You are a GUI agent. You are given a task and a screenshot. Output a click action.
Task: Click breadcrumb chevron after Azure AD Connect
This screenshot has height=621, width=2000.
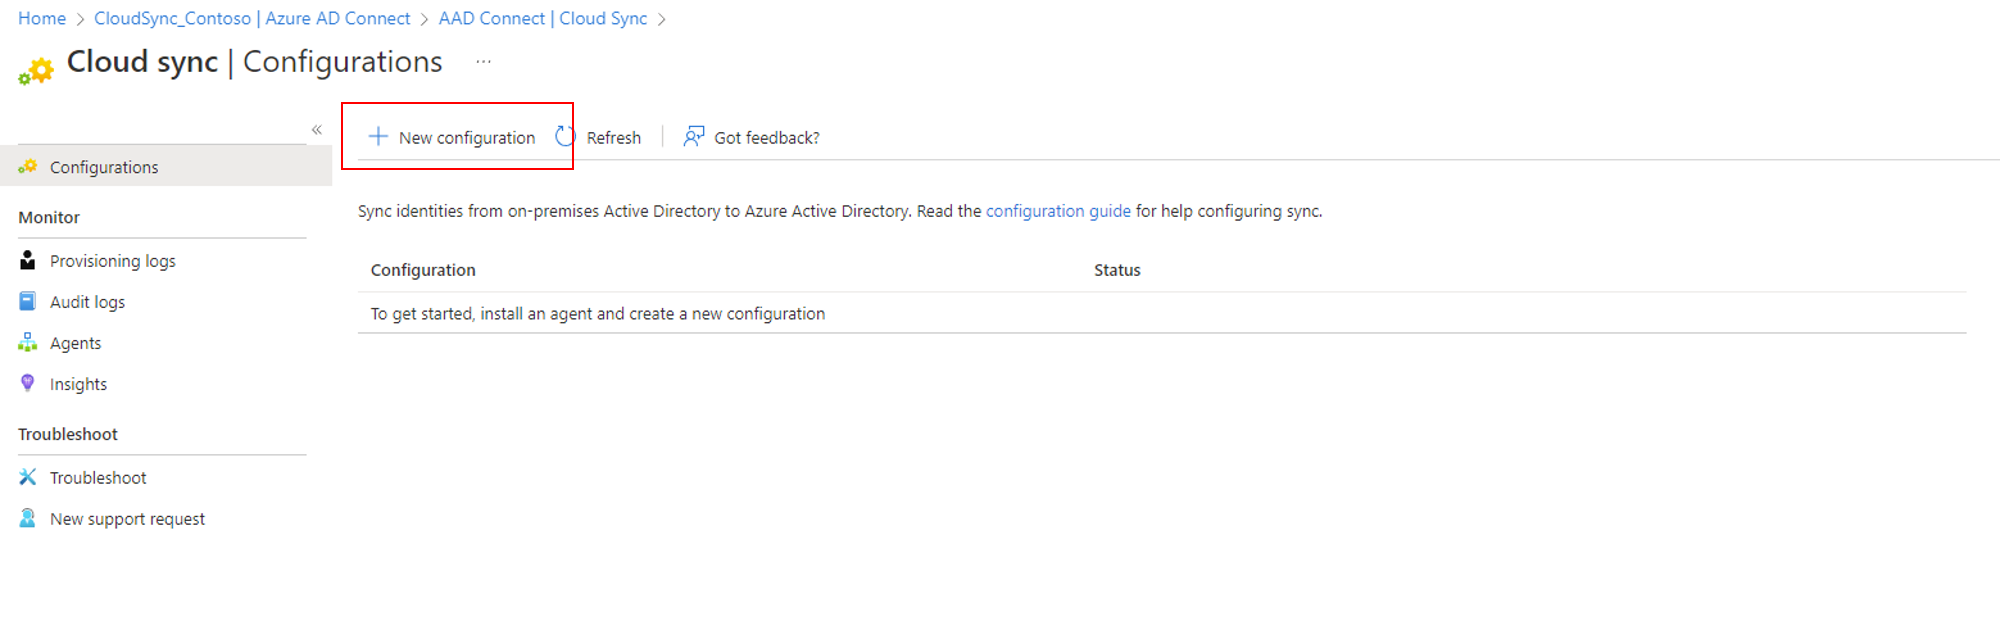point(424,19)
